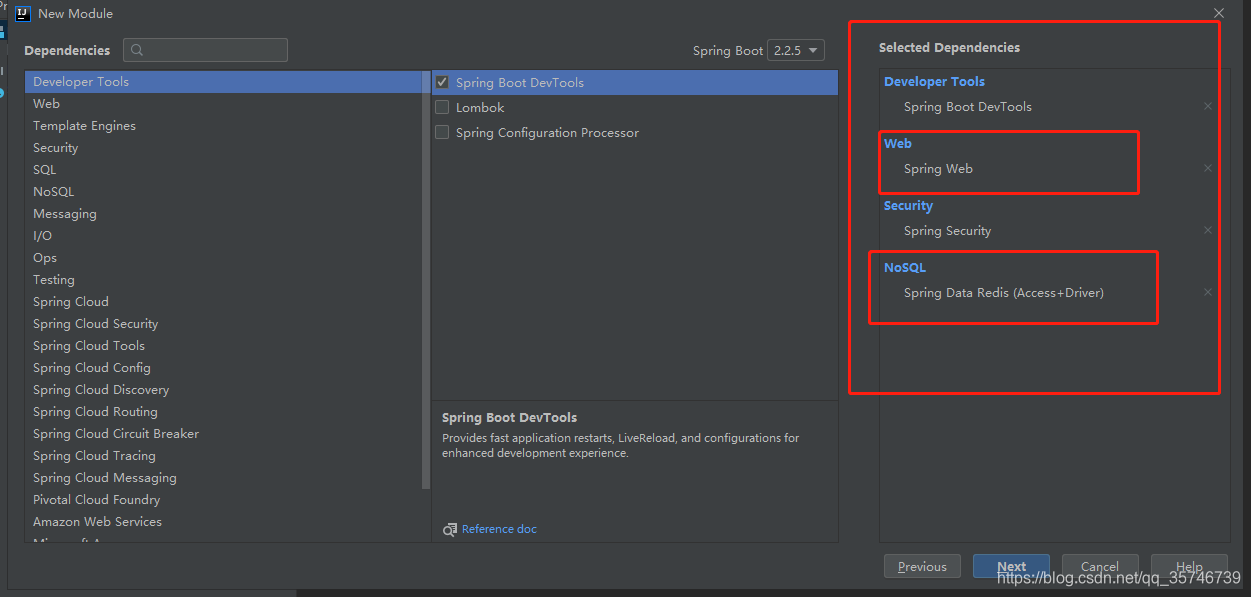1251x597 pixels.
Task: Click the Cancel button
Action: 1100,566
